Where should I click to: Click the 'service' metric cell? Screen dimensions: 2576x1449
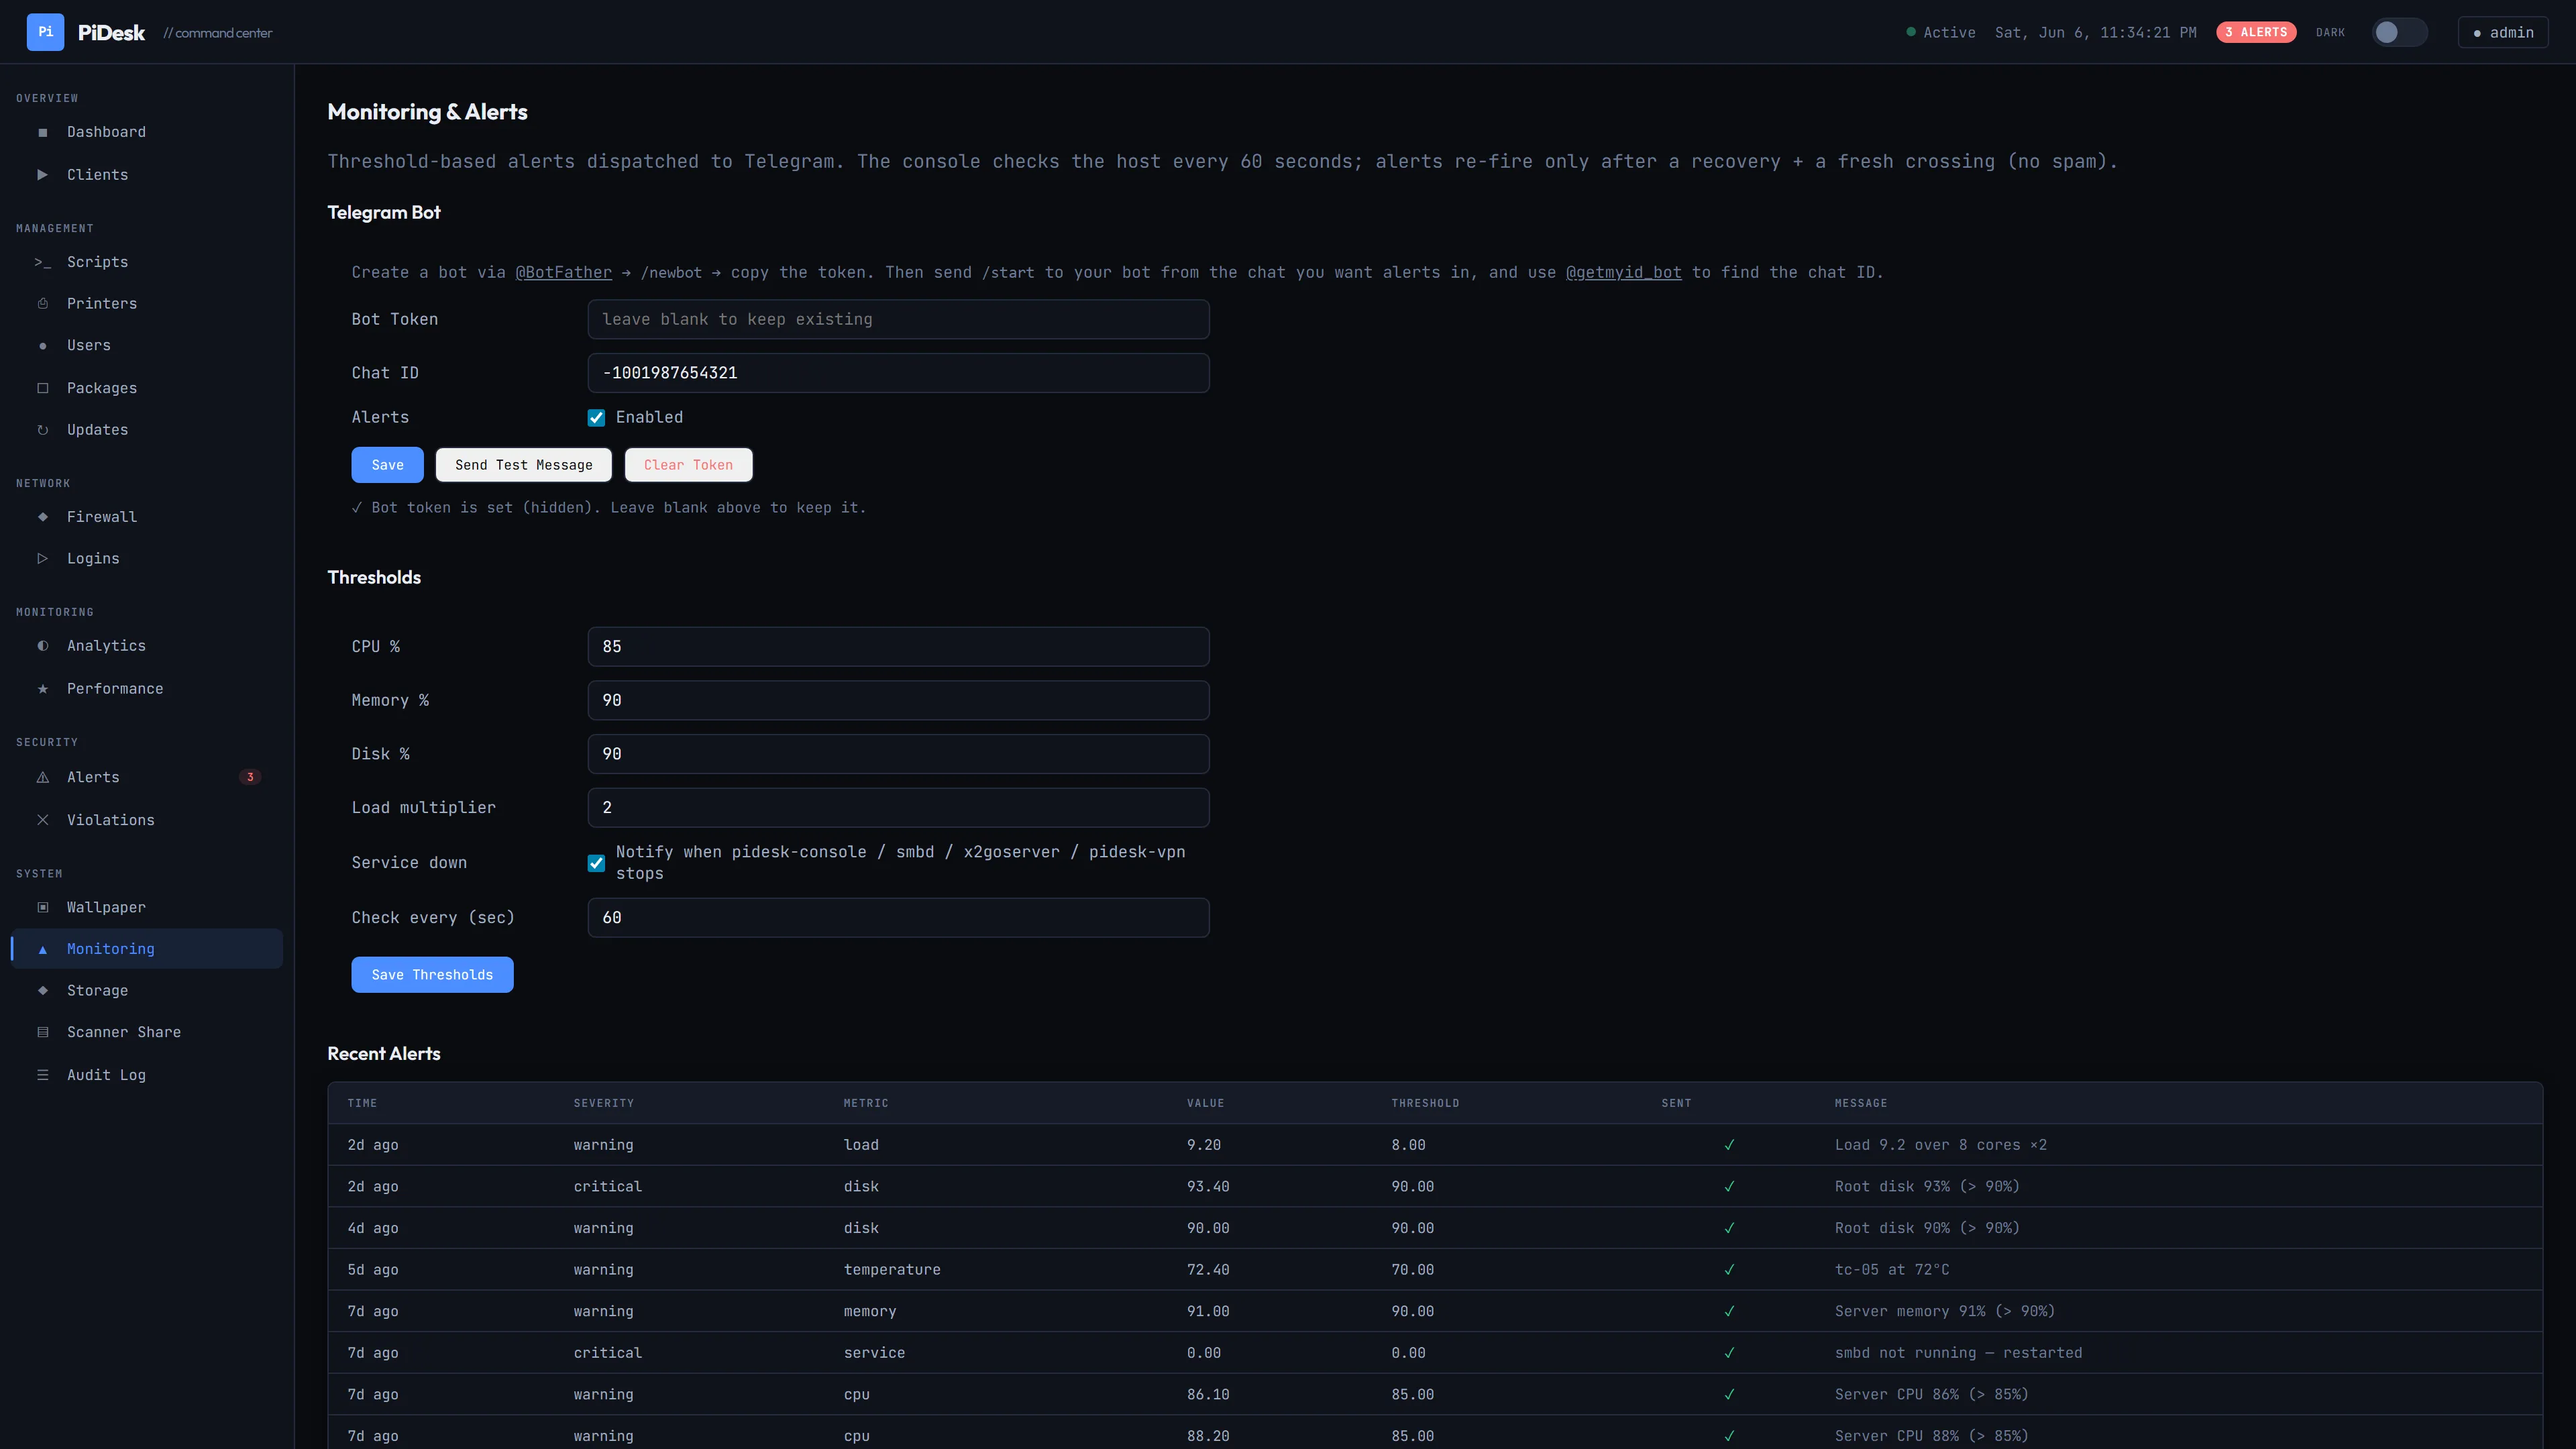coord(874,1353)
